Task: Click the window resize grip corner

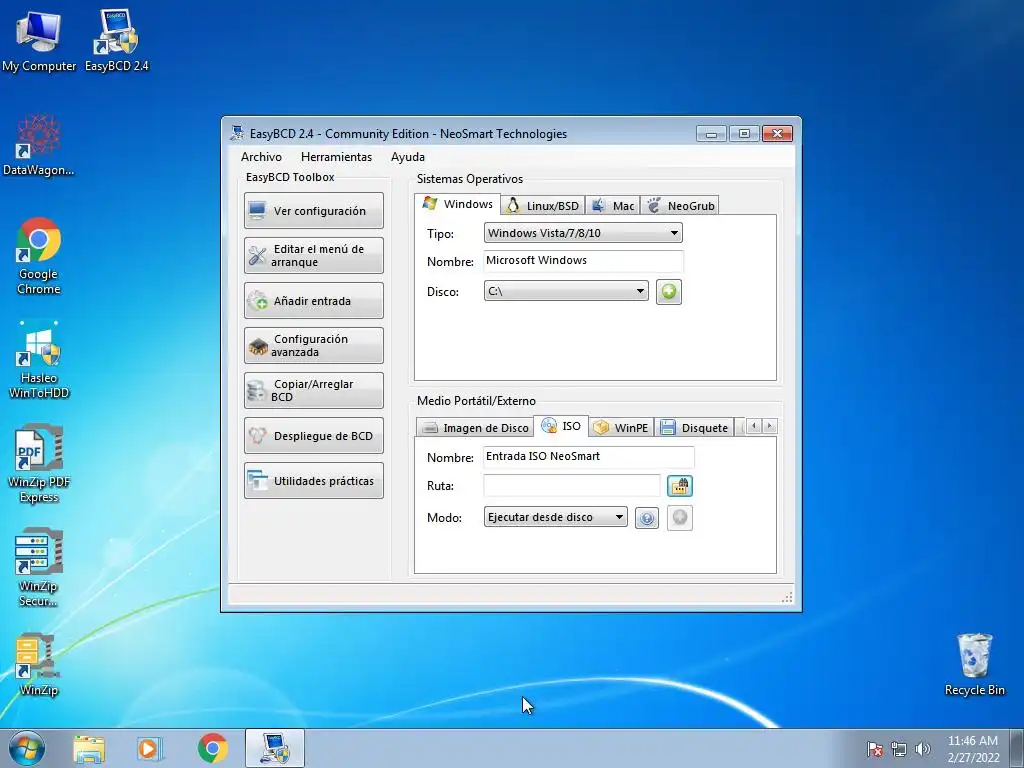Action: [787, 598]
